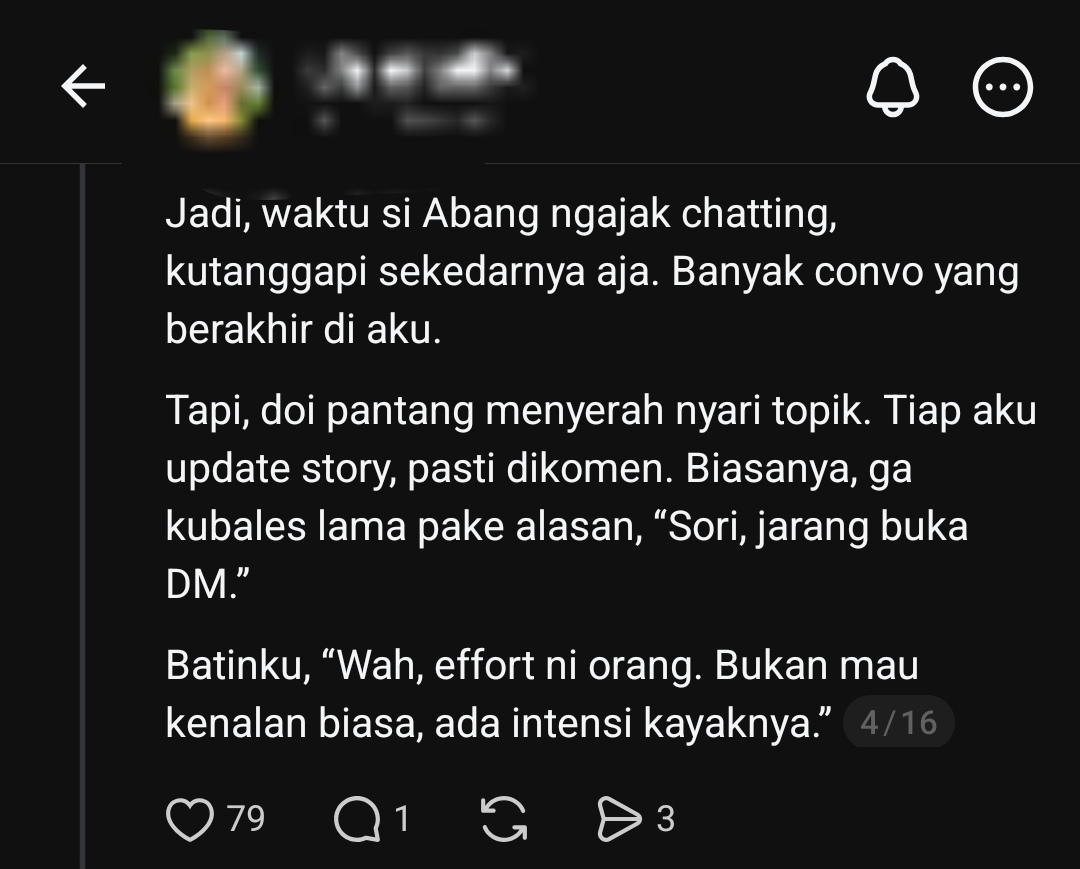Image resolution: width=1080 pixels, height=869 pixels.
Task: Open the blurred profile avatar
Action: click(x=215, y=88)
